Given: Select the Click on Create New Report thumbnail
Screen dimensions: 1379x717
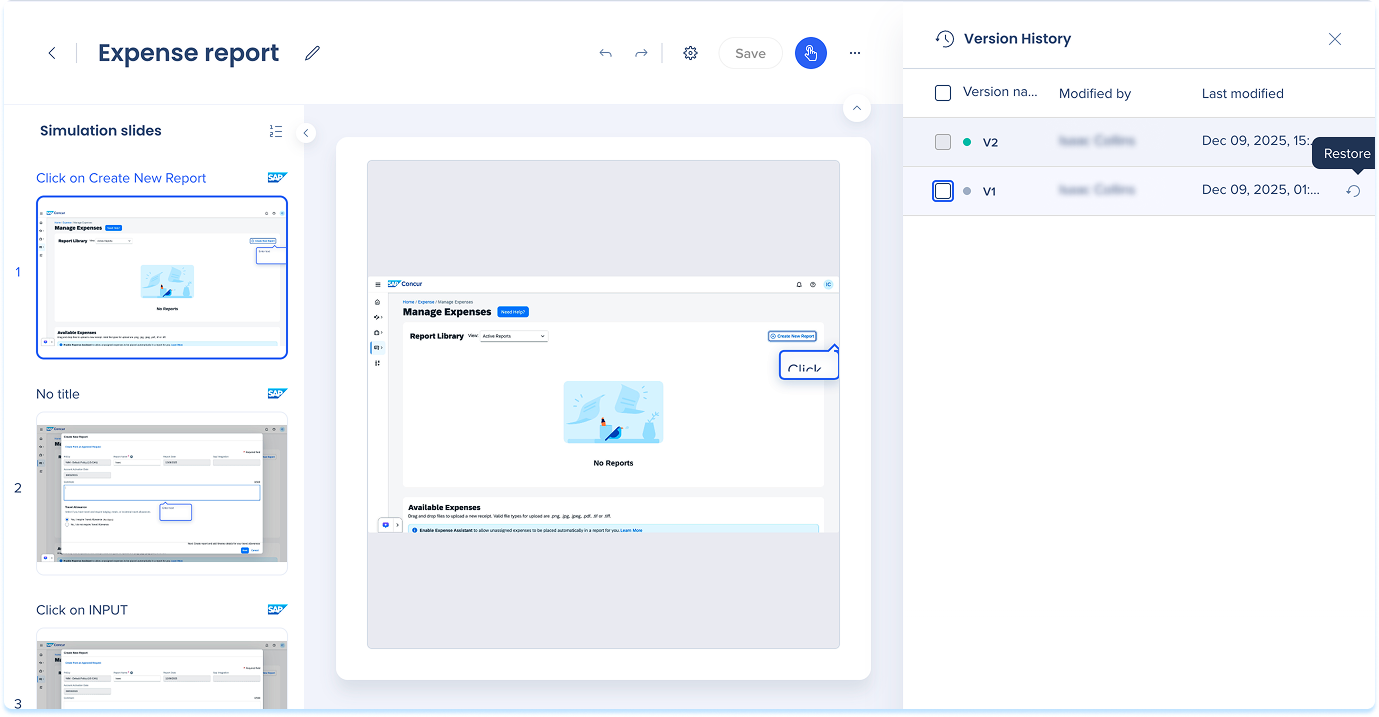Looking at the screenshot, I should click(162, 277).
